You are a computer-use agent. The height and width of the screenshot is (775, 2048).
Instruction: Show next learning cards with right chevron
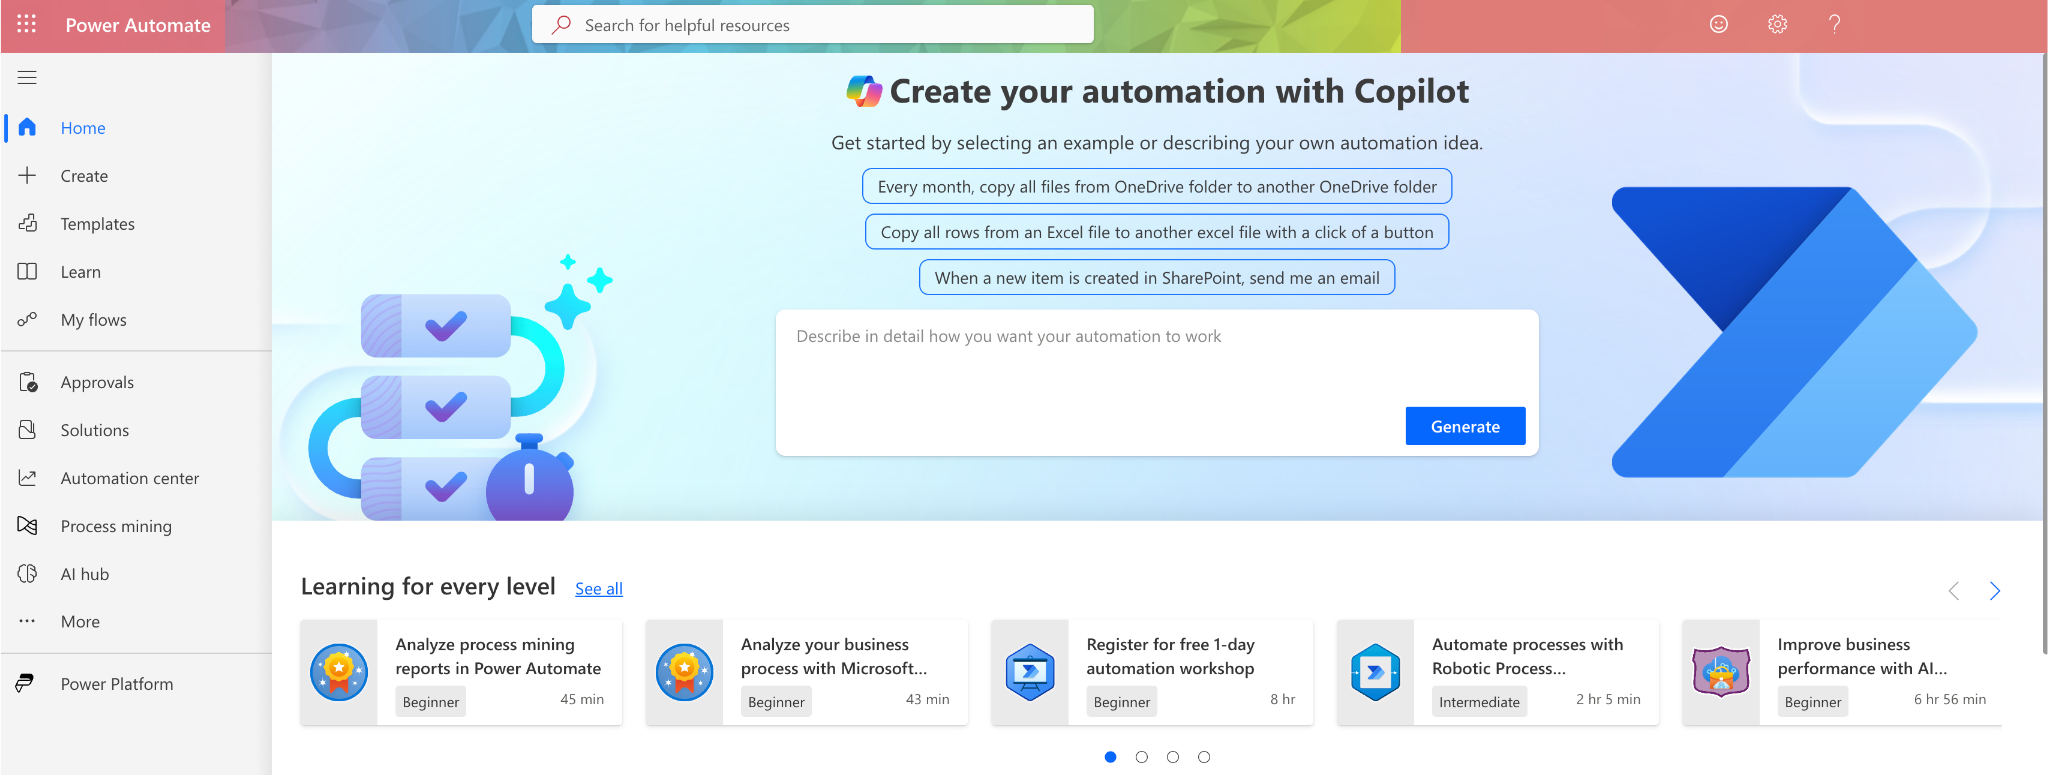click(1994, 591)
